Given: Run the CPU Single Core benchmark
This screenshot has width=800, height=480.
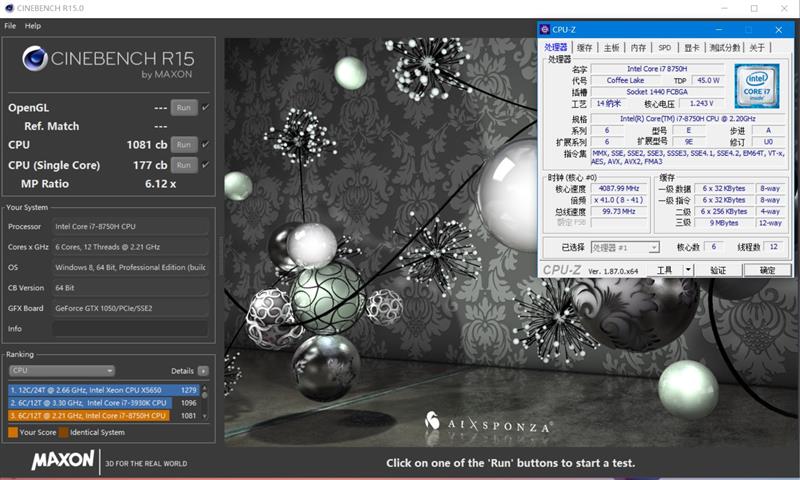Looking at the screenshot, I should pos(184,165).
